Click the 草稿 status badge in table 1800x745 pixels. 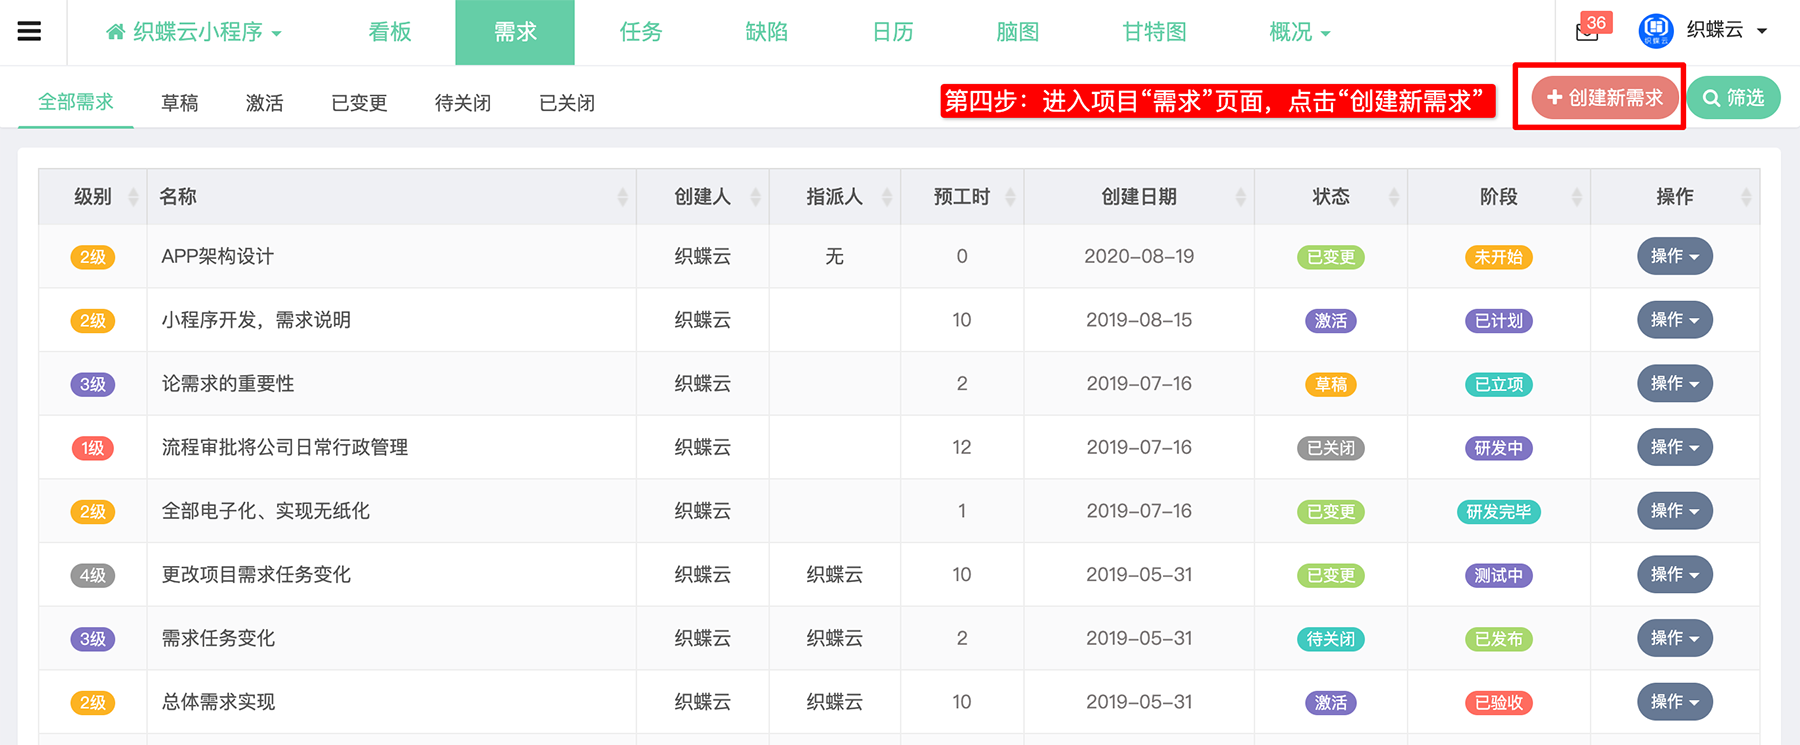click(1330, 385)
